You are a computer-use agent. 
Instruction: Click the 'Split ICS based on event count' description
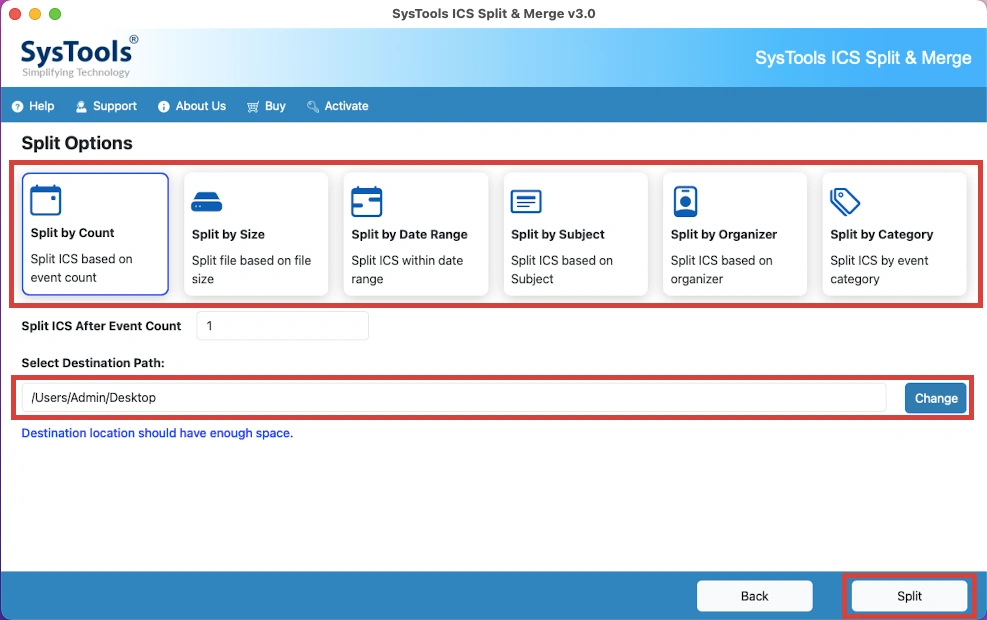(82, 268)
